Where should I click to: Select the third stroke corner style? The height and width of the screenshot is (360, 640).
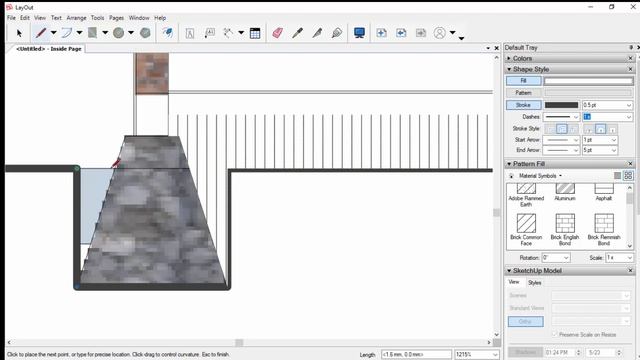573,129
